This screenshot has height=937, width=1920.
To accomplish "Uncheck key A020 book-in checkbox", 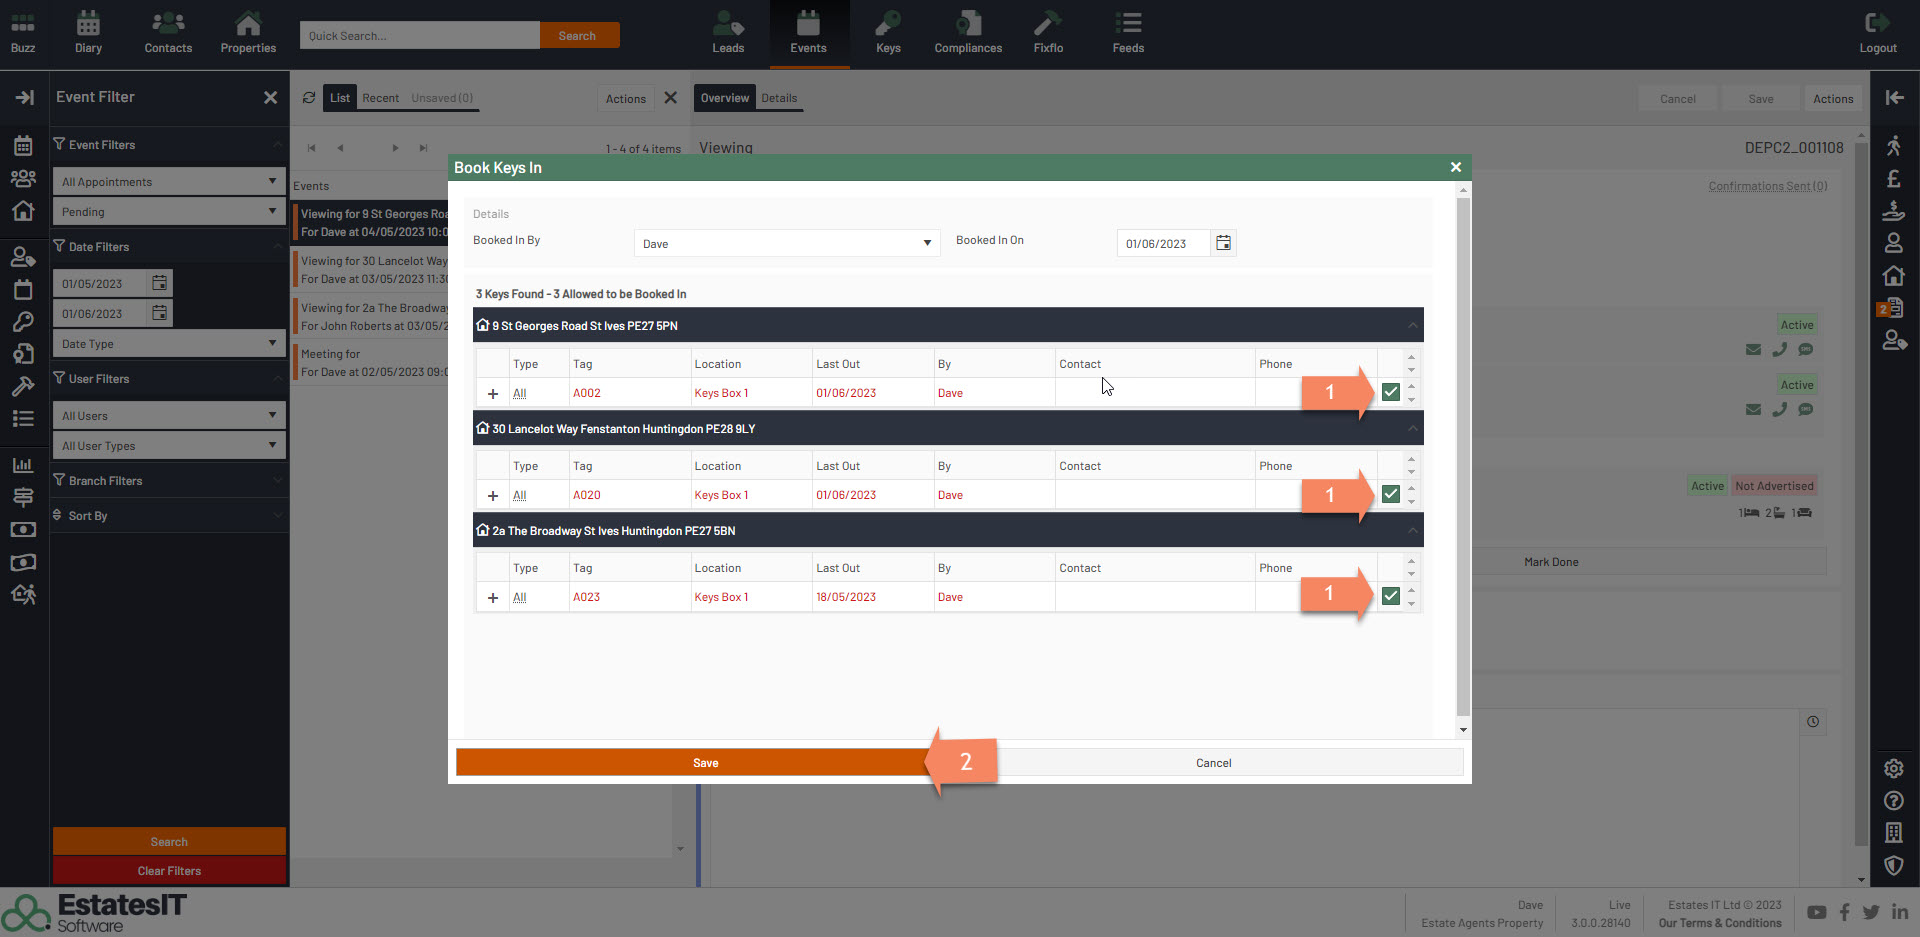I will pyautogui.click(x=1390, y=494).
